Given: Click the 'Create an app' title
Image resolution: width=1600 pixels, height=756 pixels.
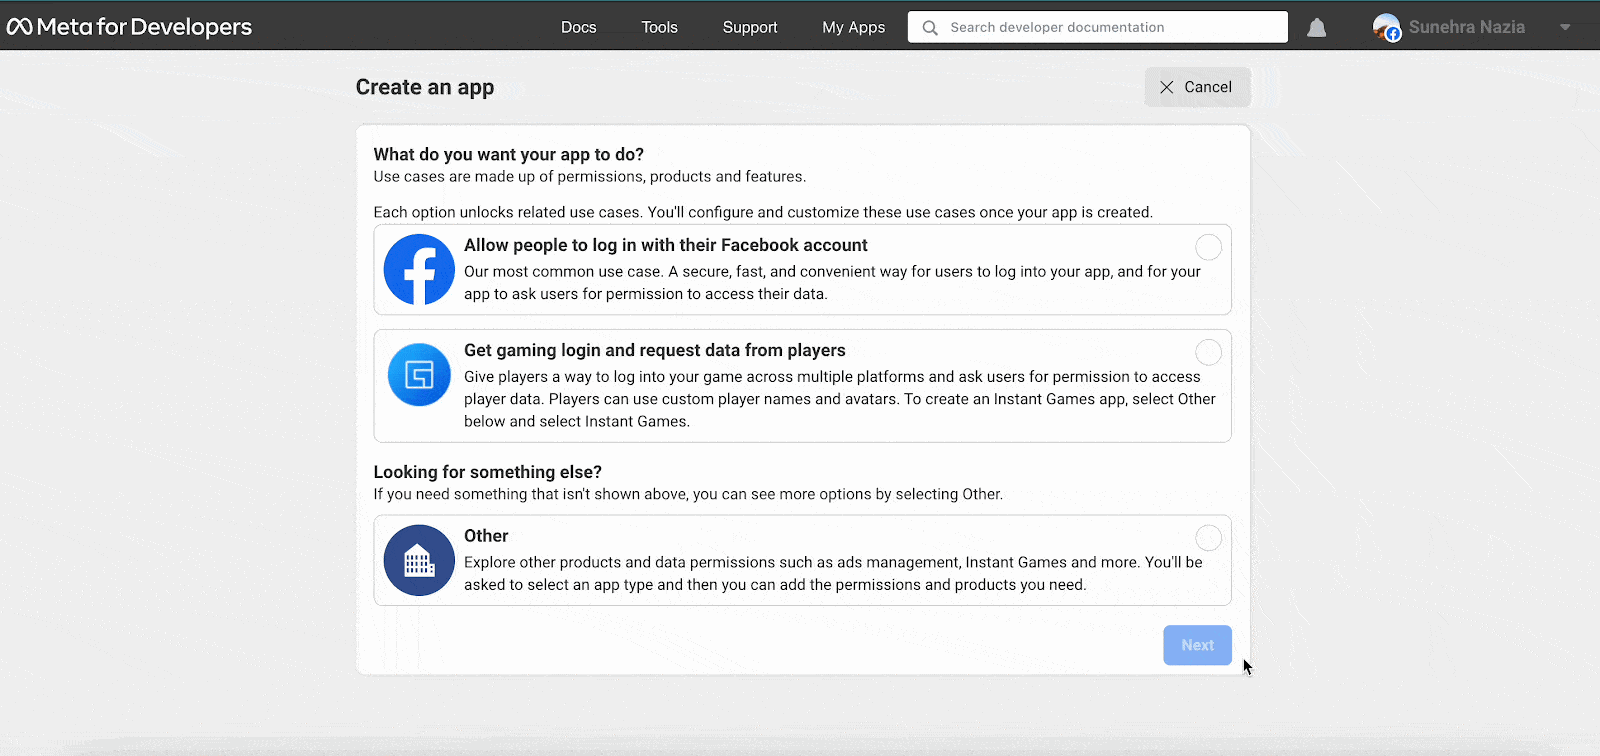Looking at the screenshot, I should (x=425, y=87).
